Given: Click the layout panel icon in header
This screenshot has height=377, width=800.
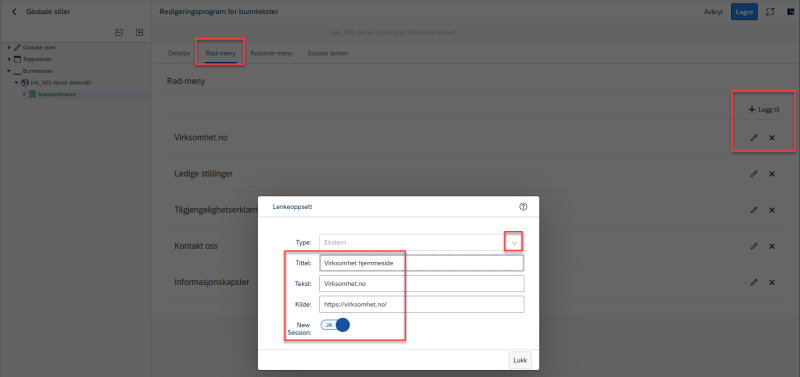Looking at the screenshot, I should click(790, 12).
